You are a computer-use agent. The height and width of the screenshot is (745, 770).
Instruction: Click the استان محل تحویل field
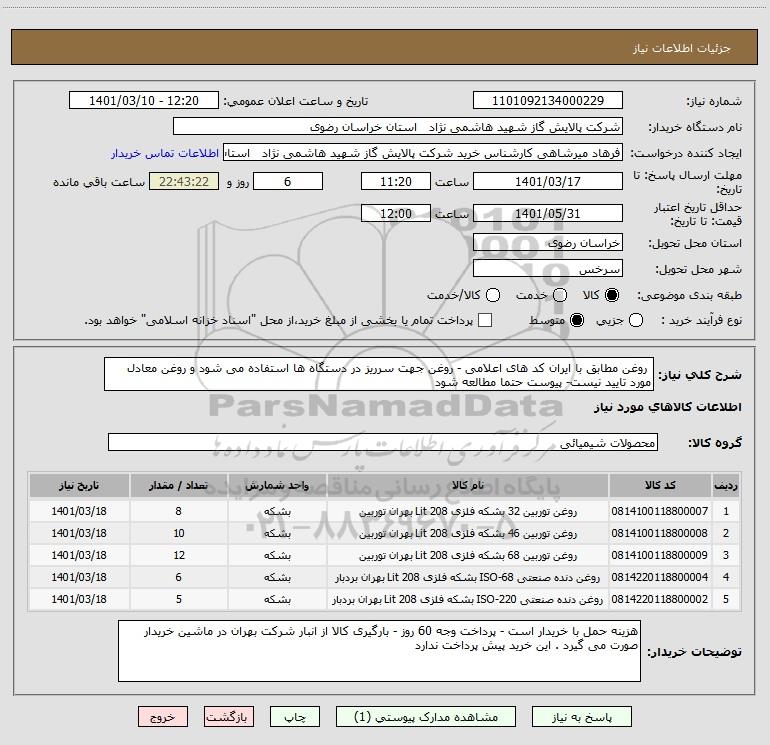click(x=547, y=243)
